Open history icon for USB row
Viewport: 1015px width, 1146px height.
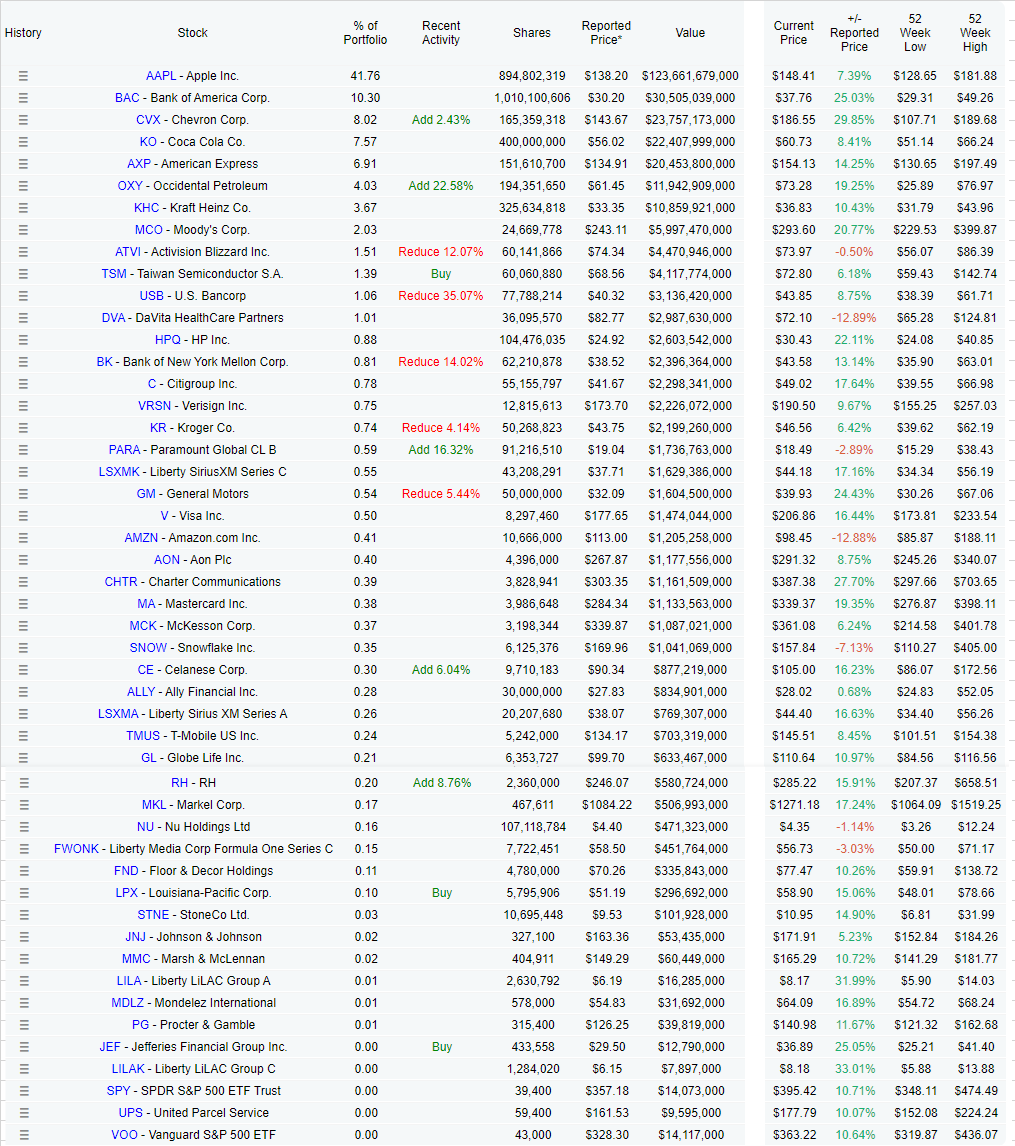point(23,296)
